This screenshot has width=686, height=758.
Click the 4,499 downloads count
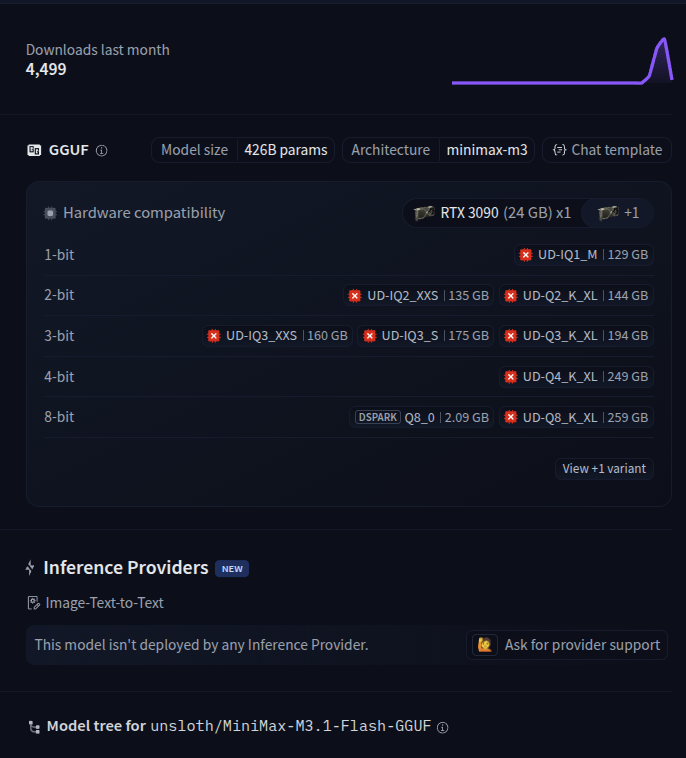pos(46,69)
